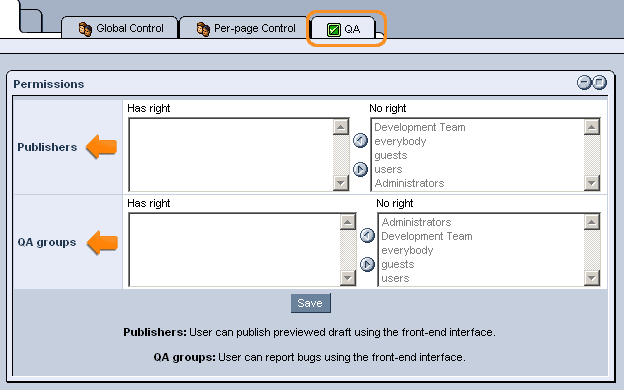
Task: Select everybody in QA groups No right list
Action: [407, 250]
